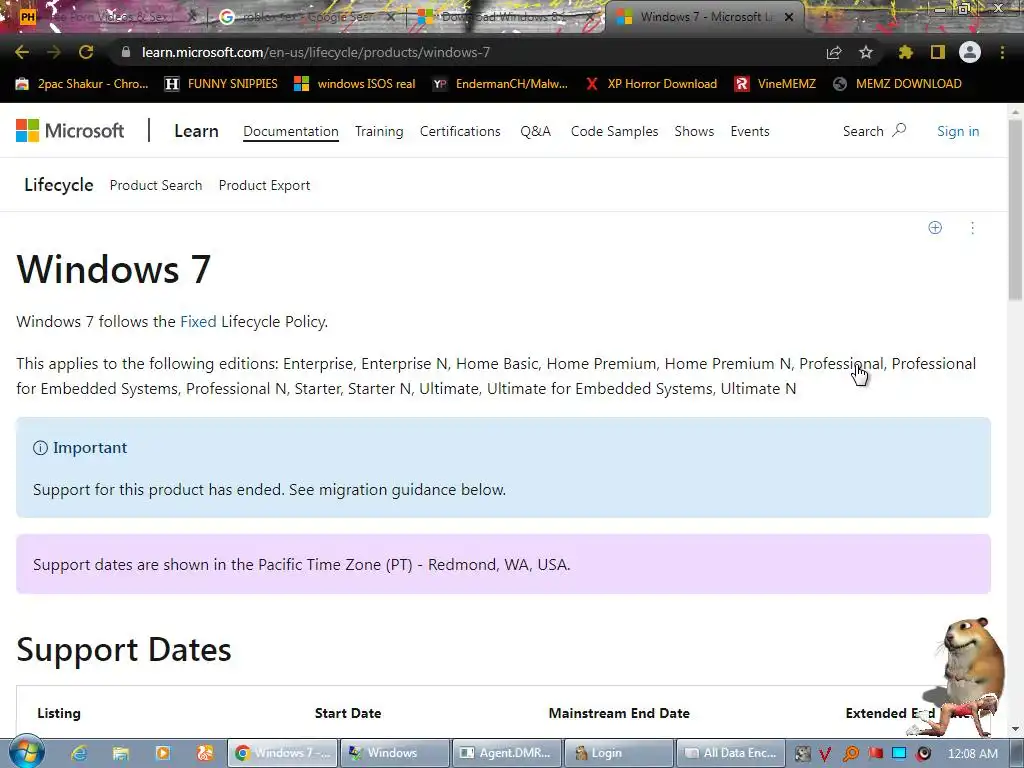Click the share page icon in address bar
This screenshot has height=768, width=1024.
[834, 52]
